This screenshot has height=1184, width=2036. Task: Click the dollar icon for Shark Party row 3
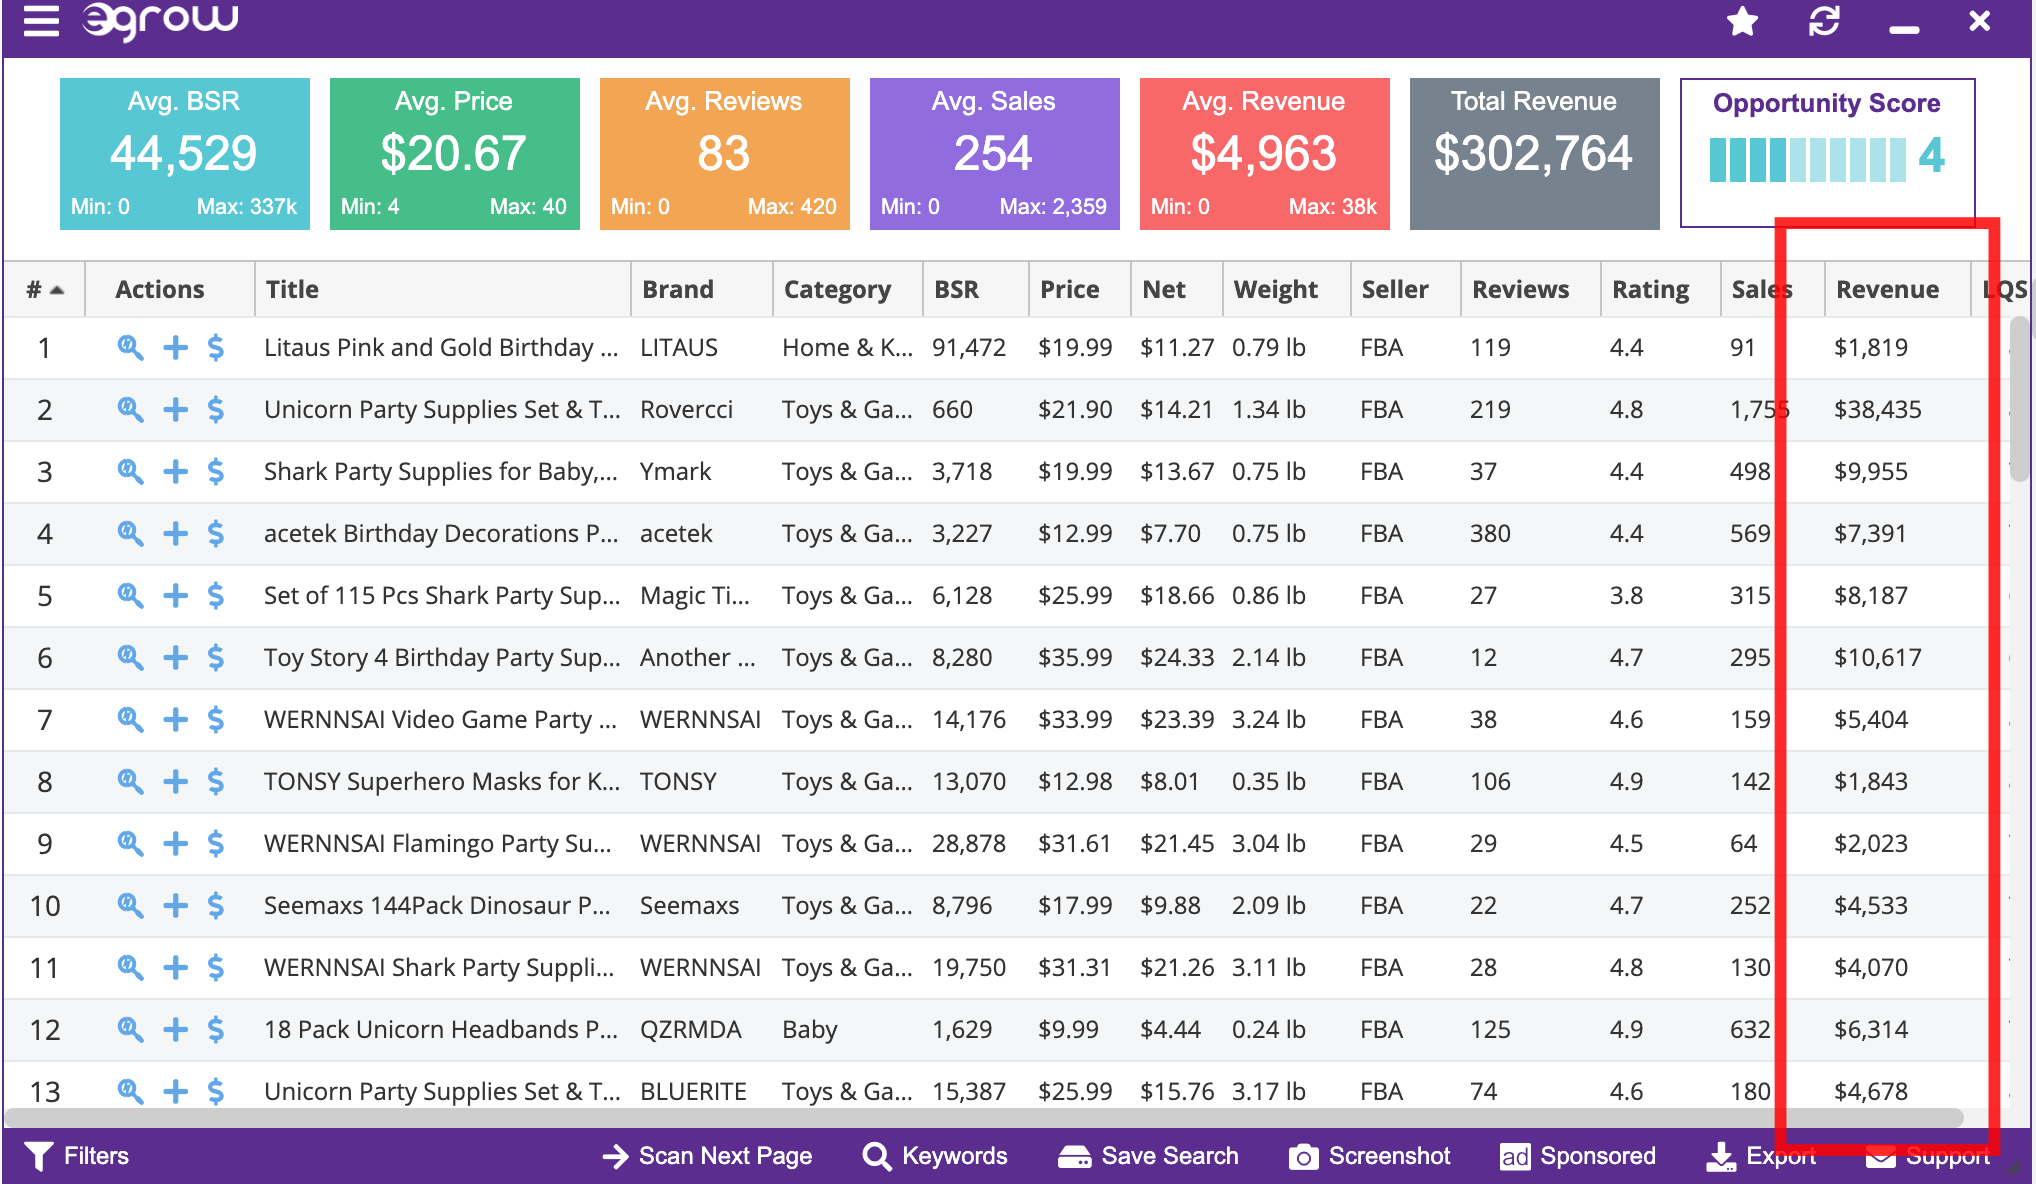[216, 471]
